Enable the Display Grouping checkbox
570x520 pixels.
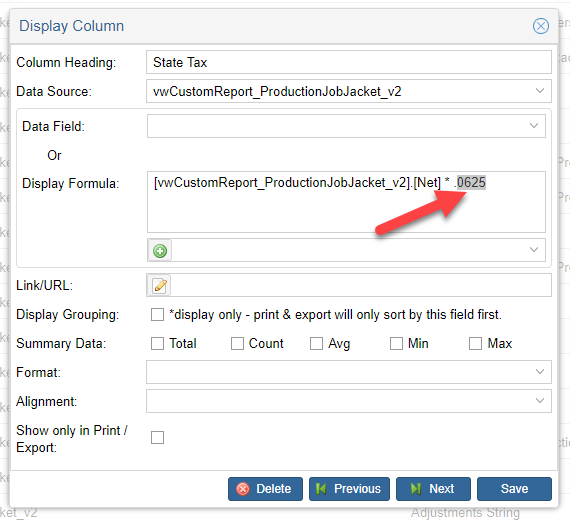(x=157, y=315)
